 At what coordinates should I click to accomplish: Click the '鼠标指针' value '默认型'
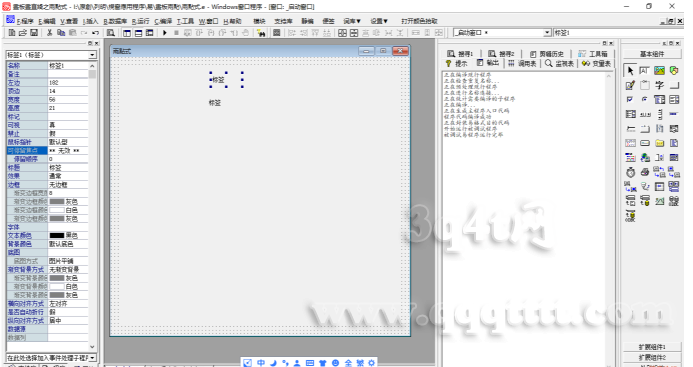point(68,142)
